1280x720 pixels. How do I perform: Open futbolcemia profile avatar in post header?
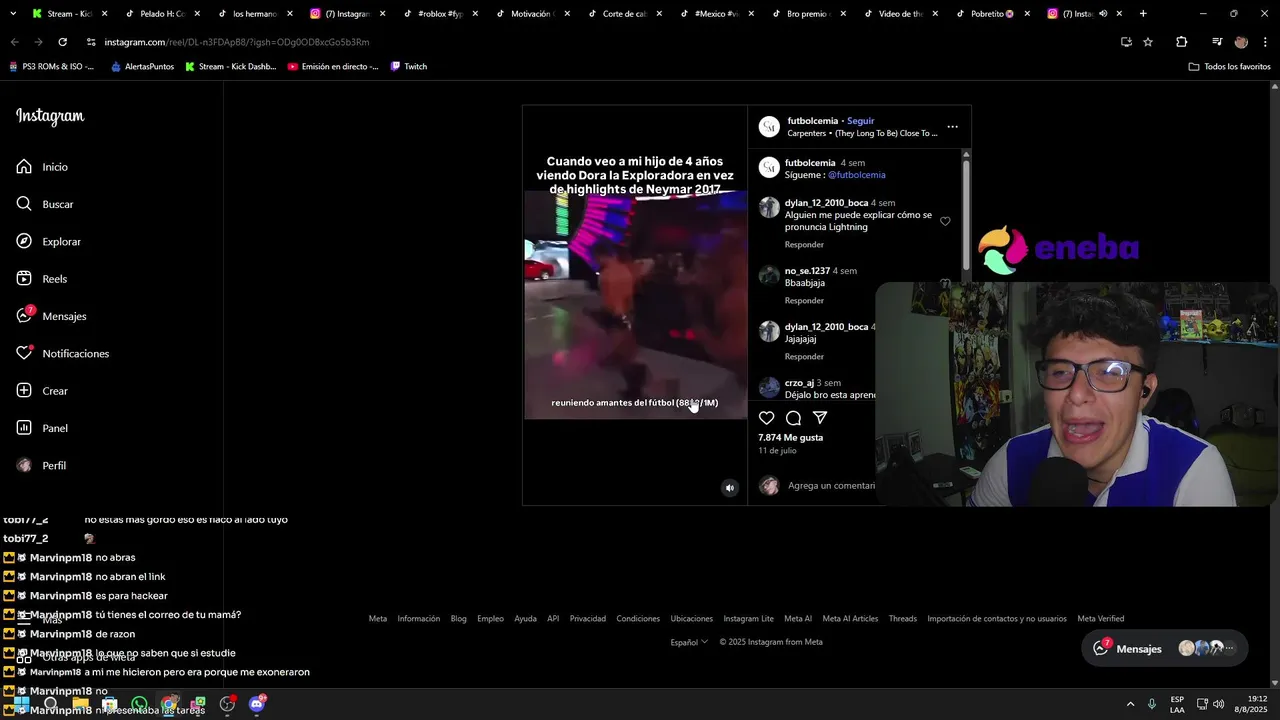[769, 127]
